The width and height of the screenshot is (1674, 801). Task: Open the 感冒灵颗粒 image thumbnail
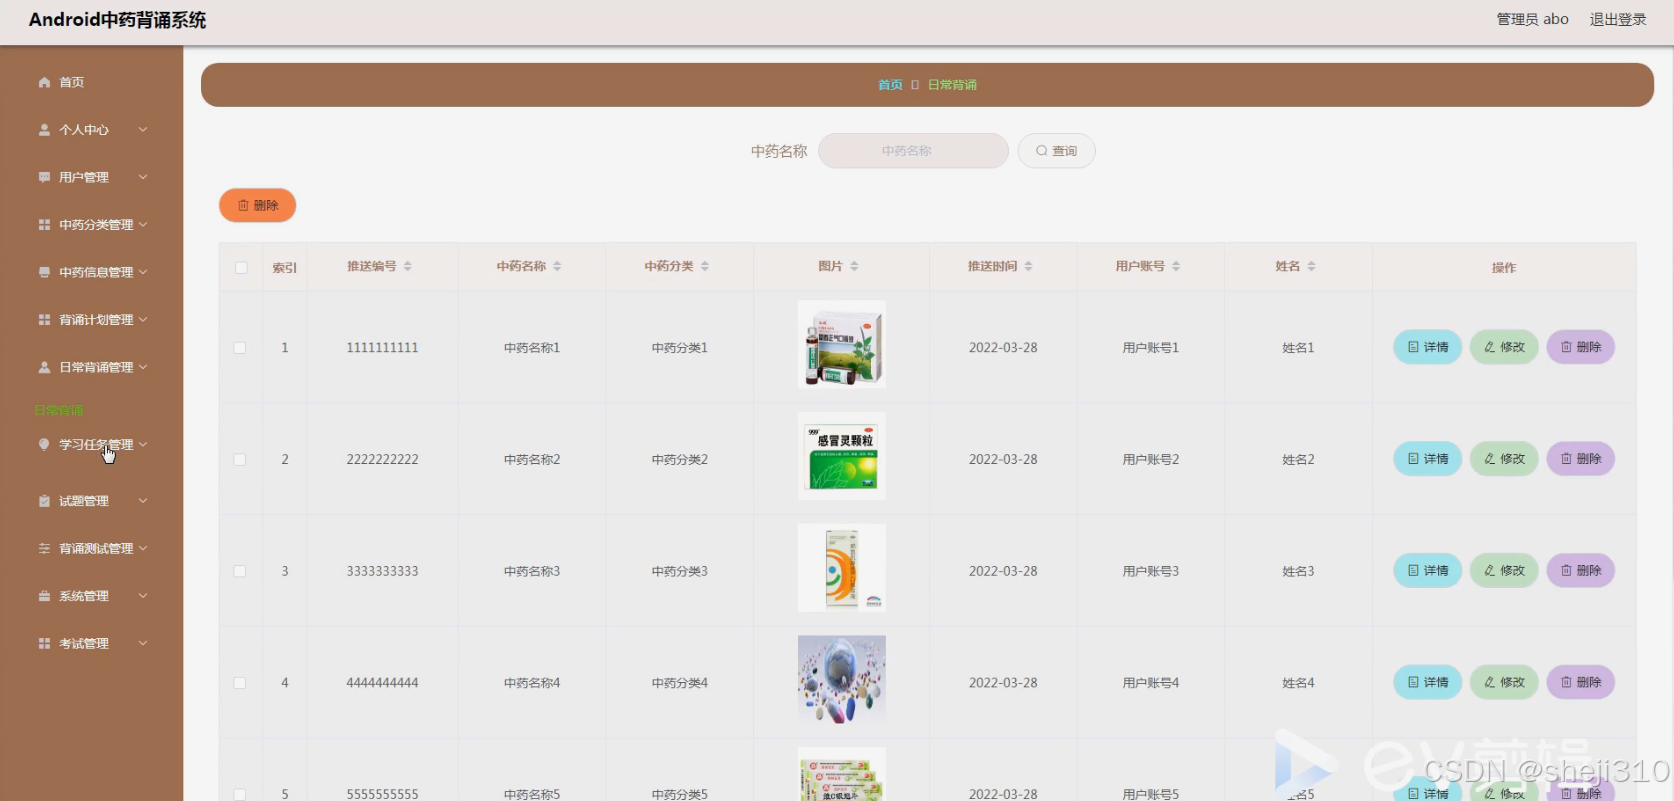[x=842, y=456]
